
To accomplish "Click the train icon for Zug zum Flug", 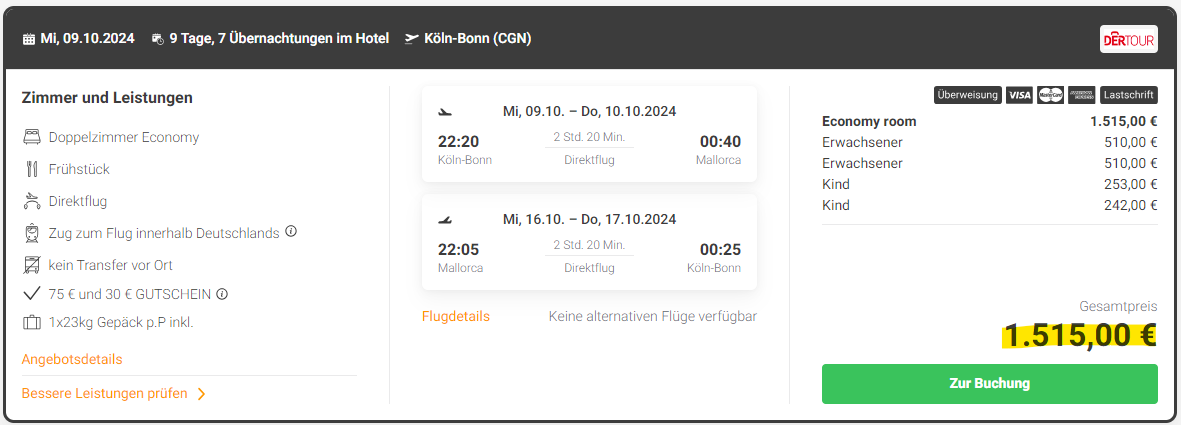I will [x=32, y=233].
